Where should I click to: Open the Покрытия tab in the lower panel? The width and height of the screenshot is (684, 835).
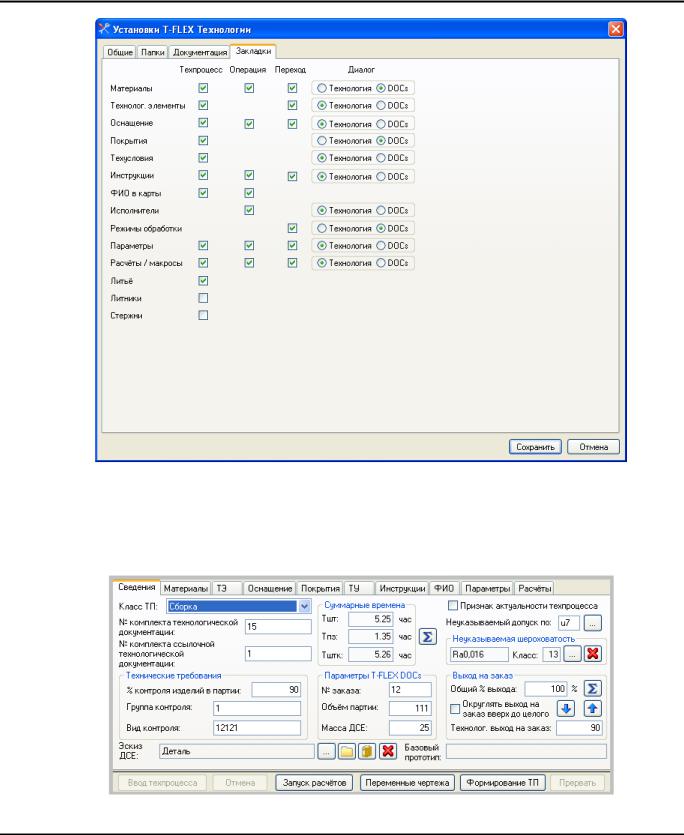pos(320,588)
